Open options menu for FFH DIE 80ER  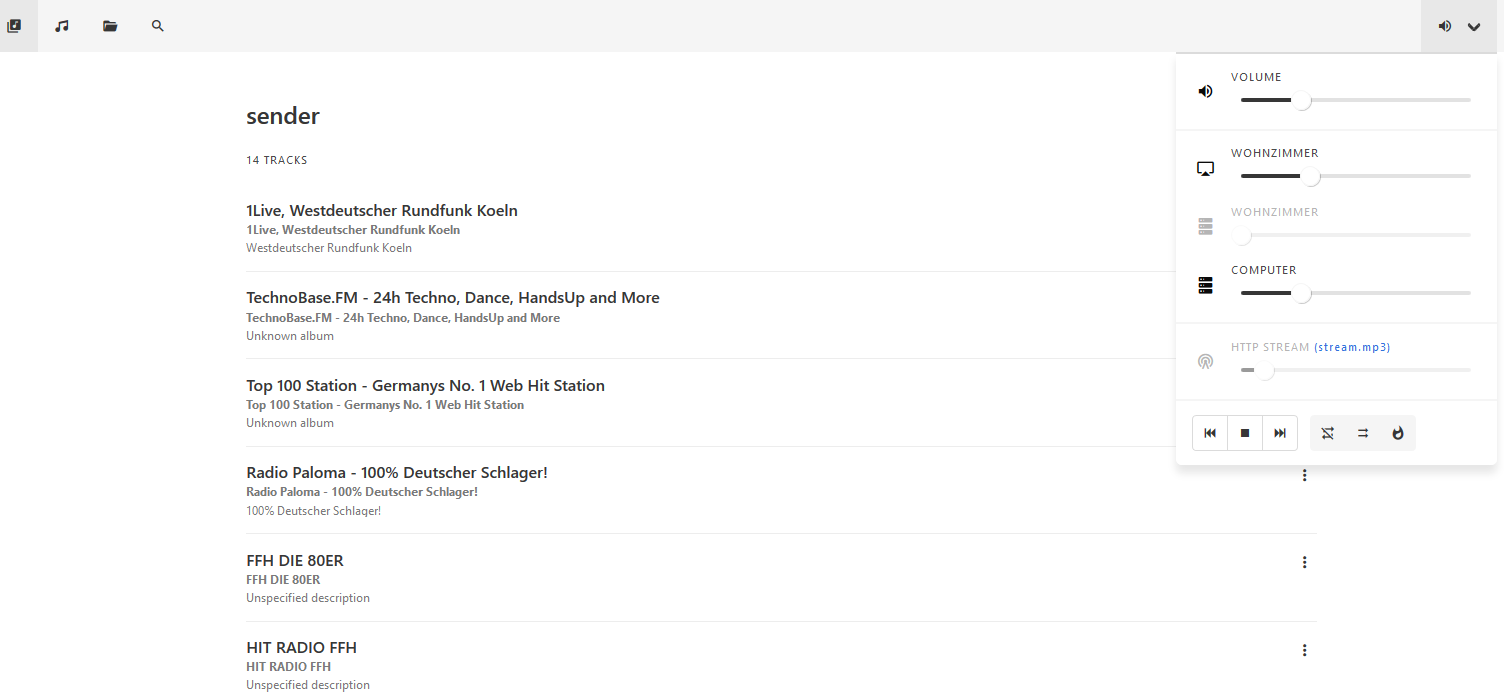point(1304,563)
